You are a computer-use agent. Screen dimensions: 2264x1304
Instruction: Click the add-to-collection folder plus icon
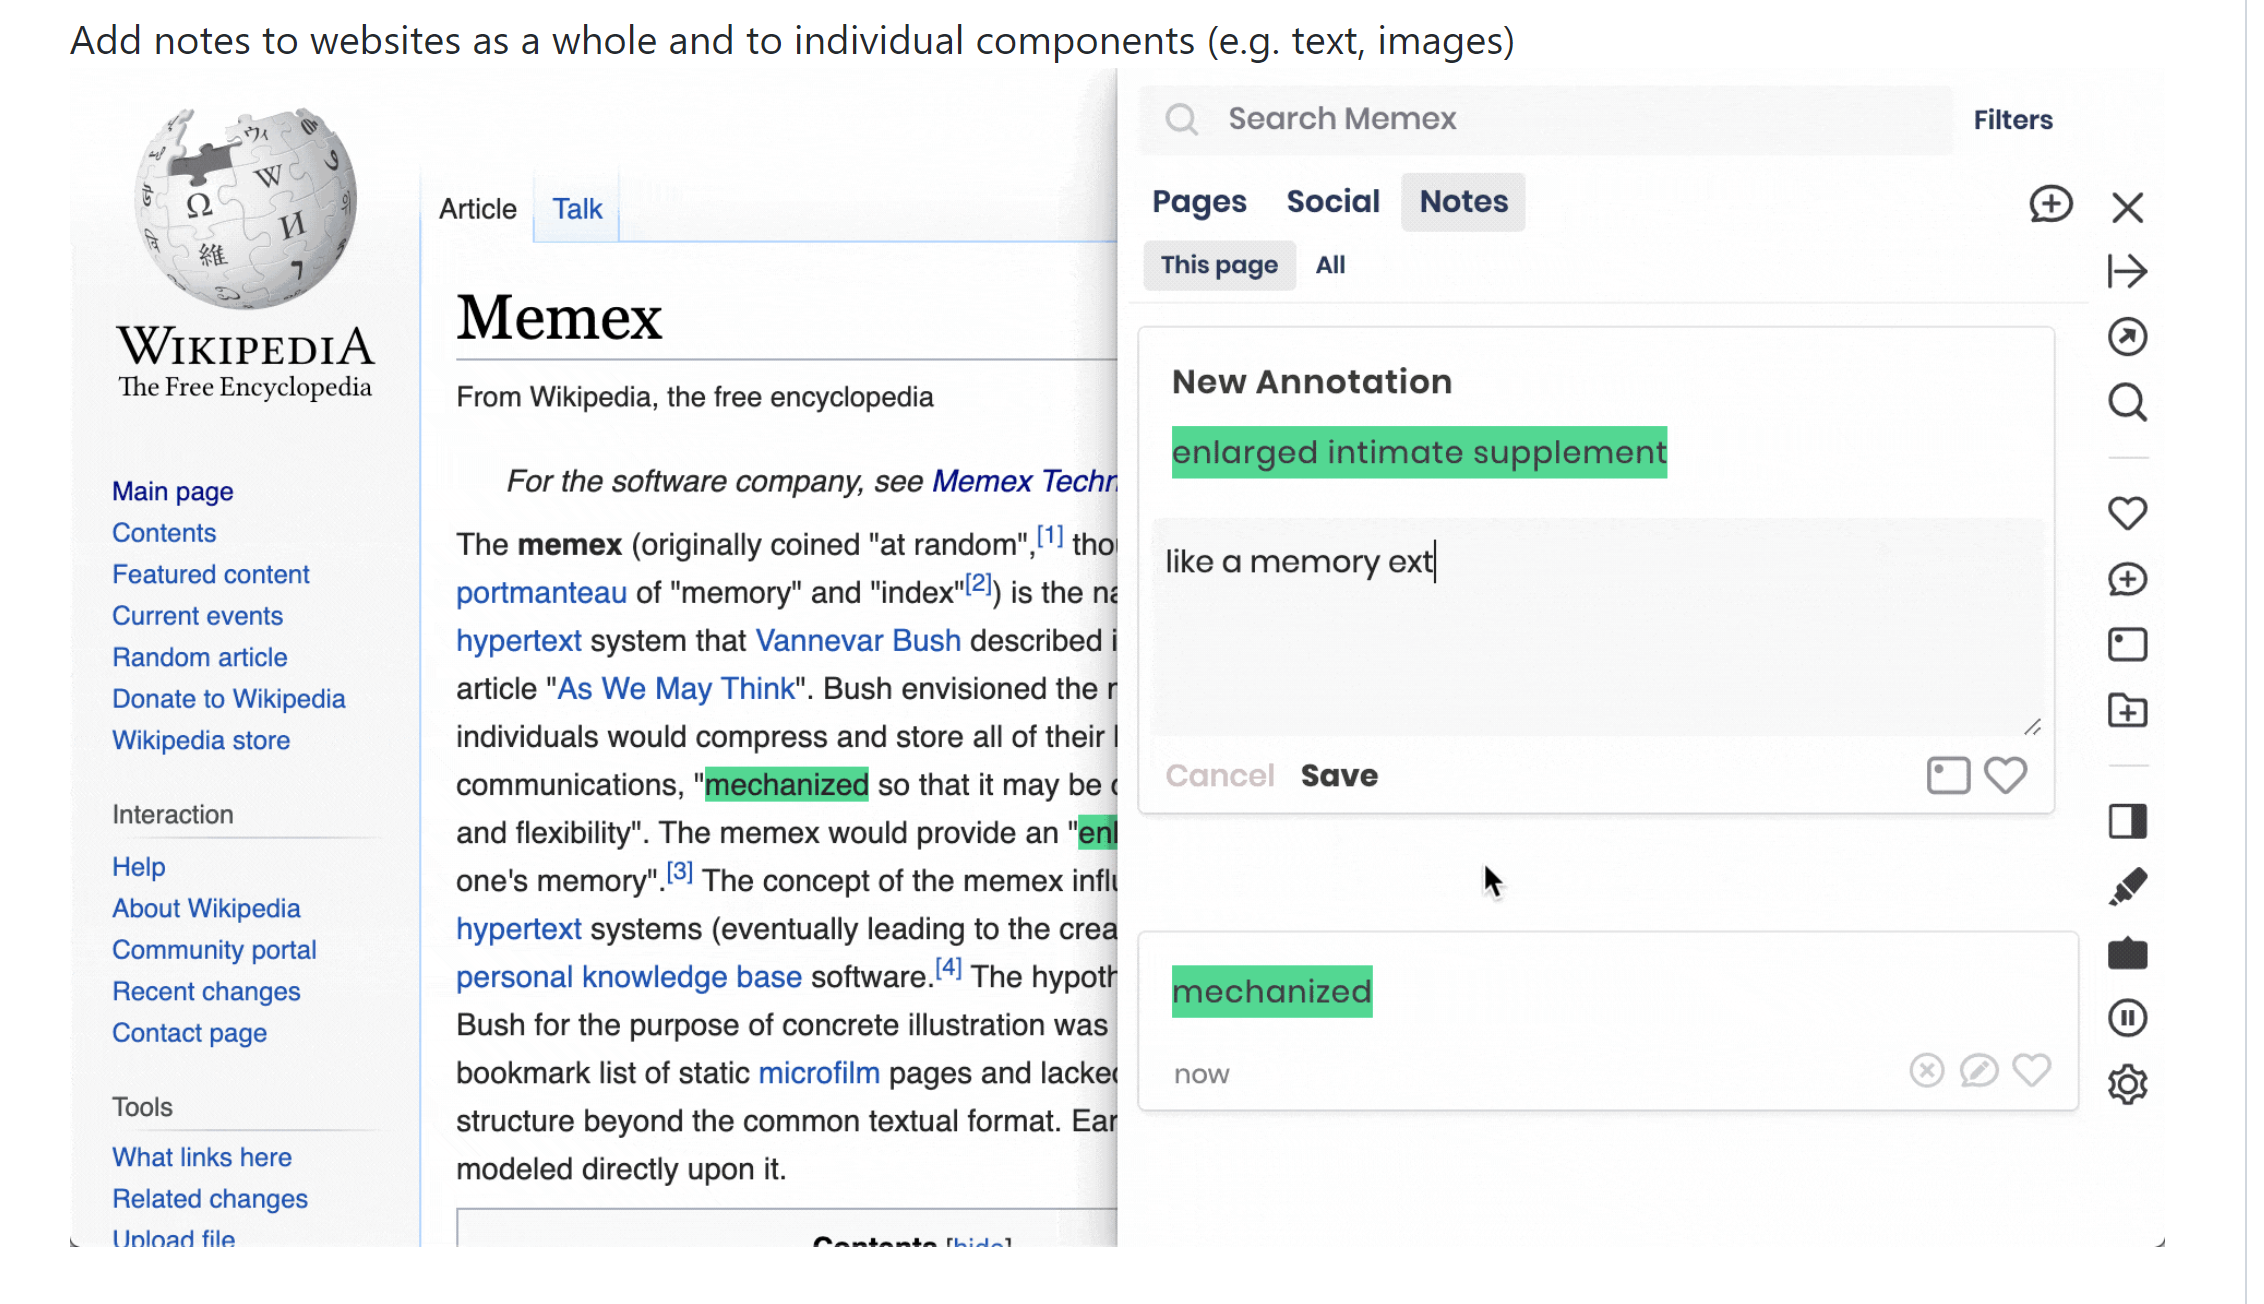click(x=2127, y=711)
